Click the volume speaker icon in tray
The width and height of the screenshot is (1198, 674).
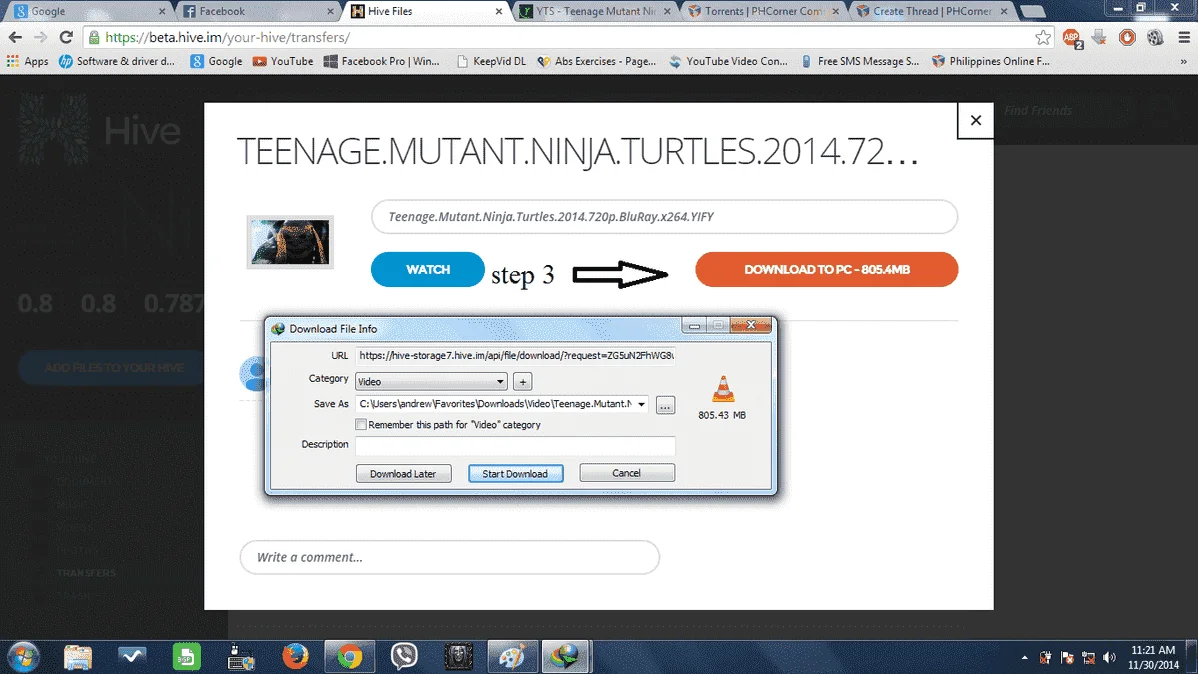coord(1109,657)
